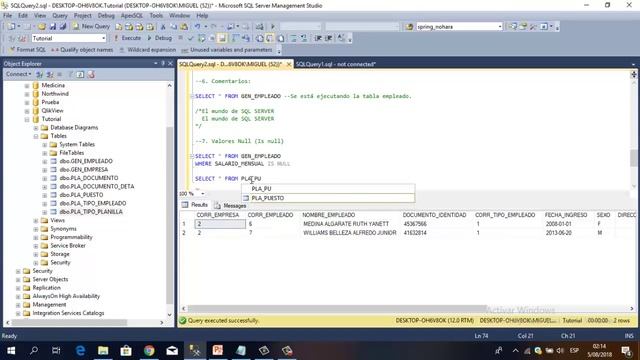Click the Open File folder icon

(x=42, y=27)
